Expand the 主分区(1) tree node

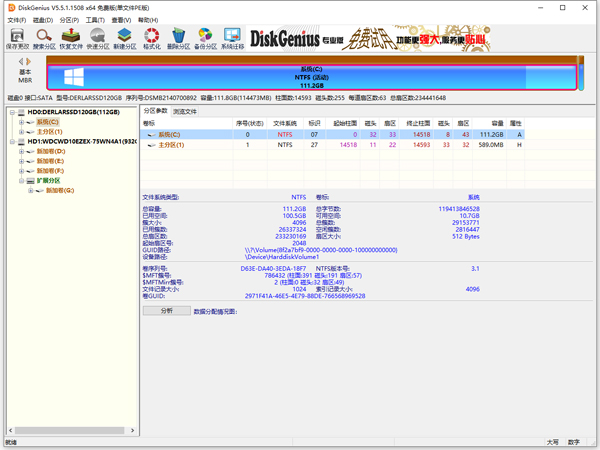pos(21,132)
